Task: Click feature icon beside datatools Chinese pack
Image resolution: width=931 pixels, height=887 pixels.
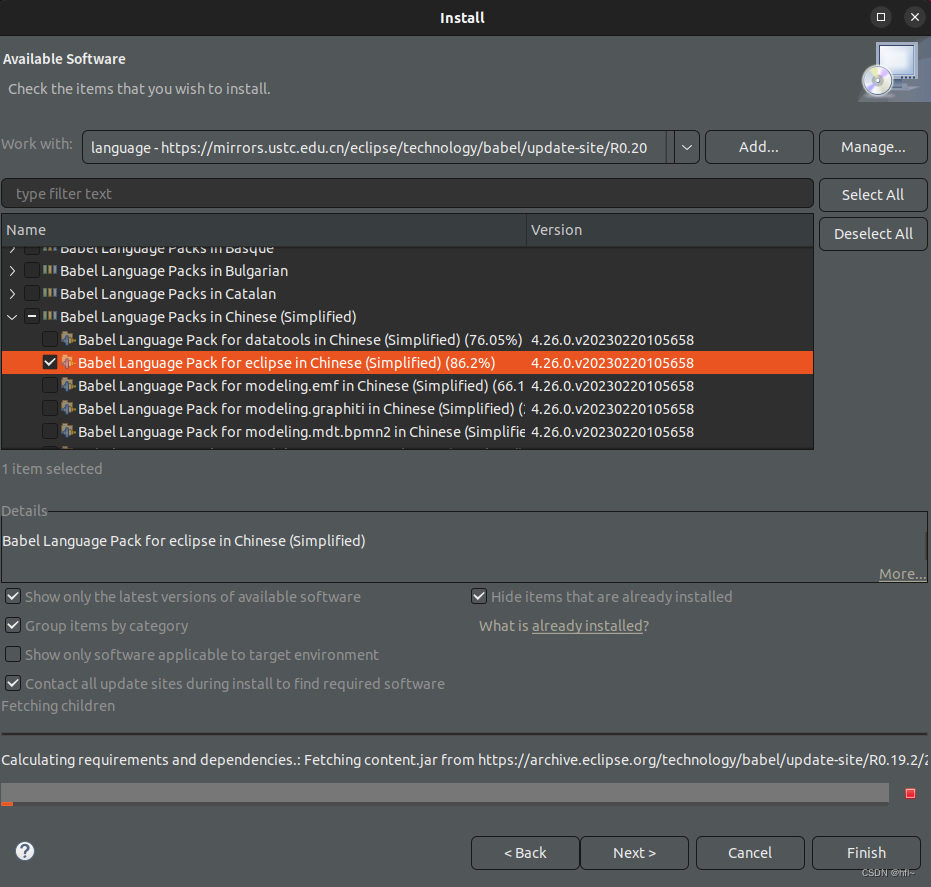Action: coord(68,339)
